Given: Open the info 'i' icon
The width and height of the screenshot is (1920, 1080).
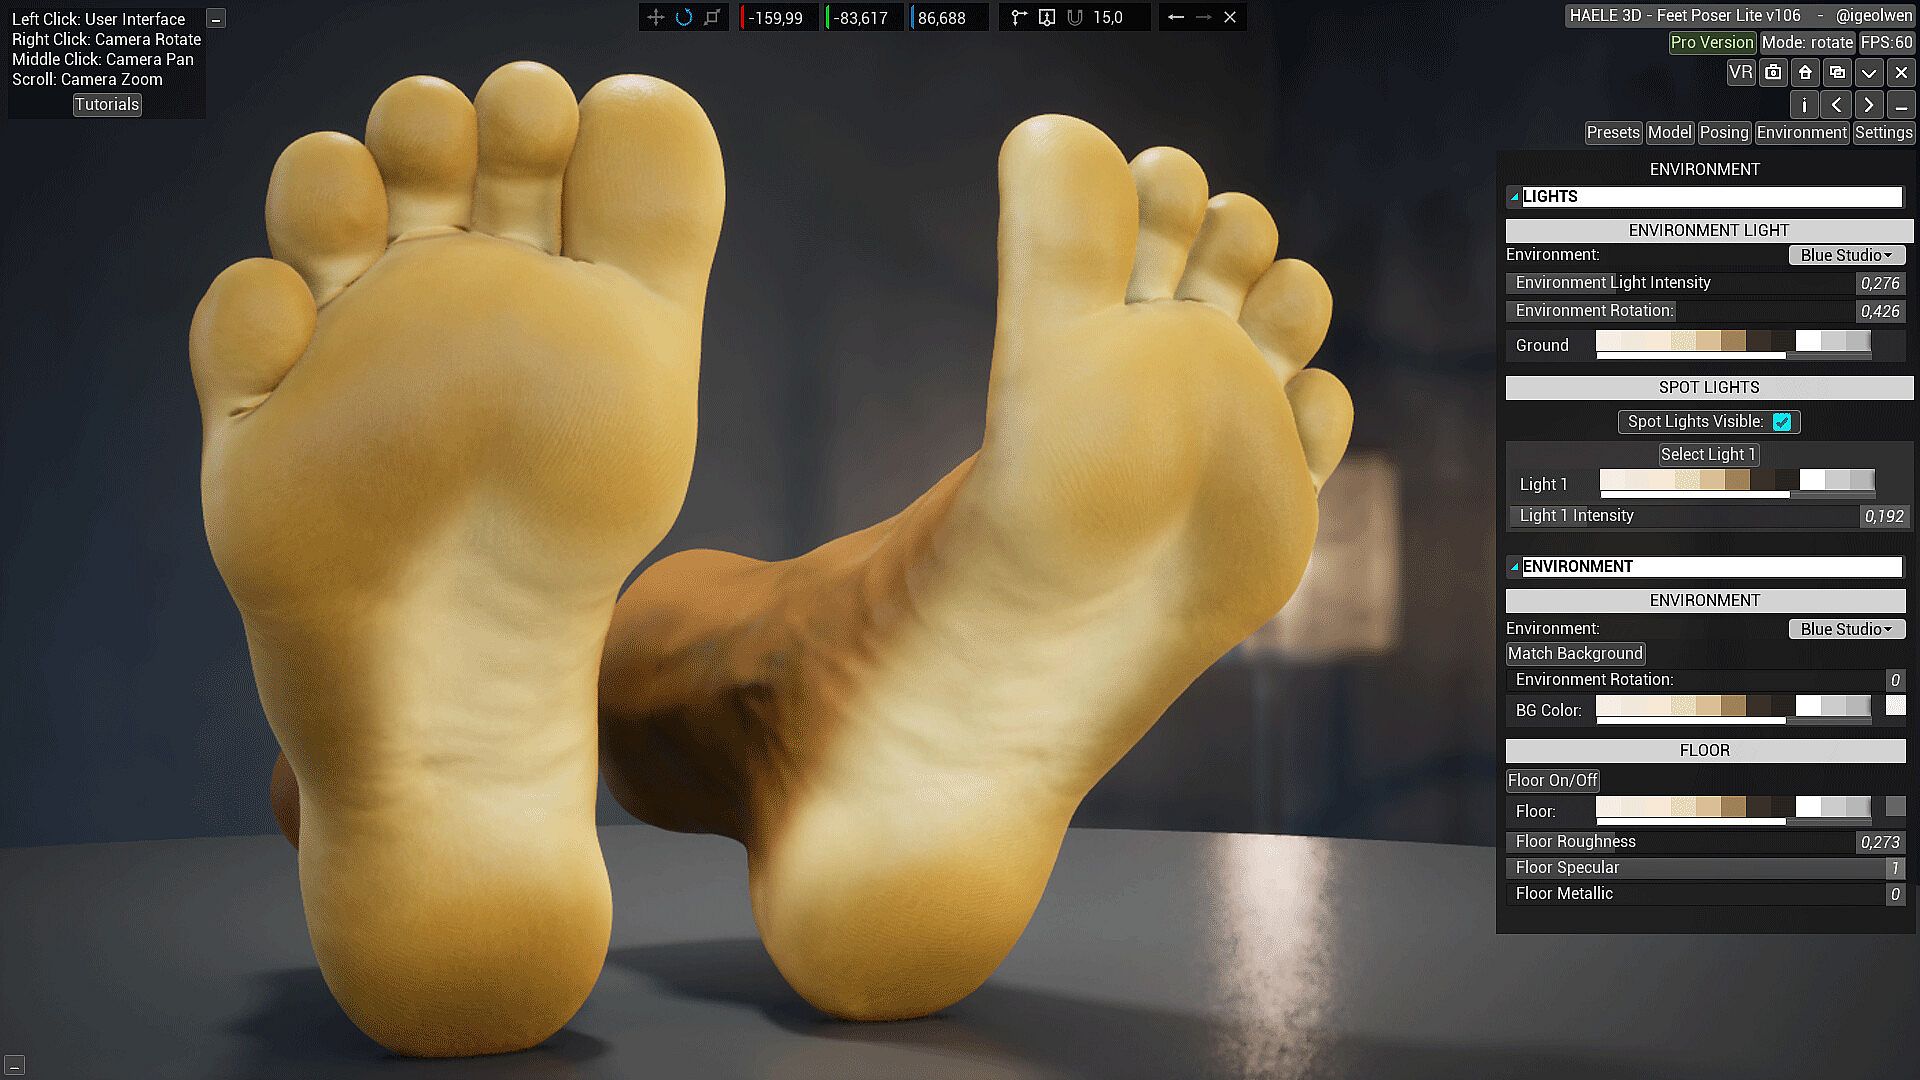Looking at the screenshot, I should pyautogui.click(x=1804, y=105).
